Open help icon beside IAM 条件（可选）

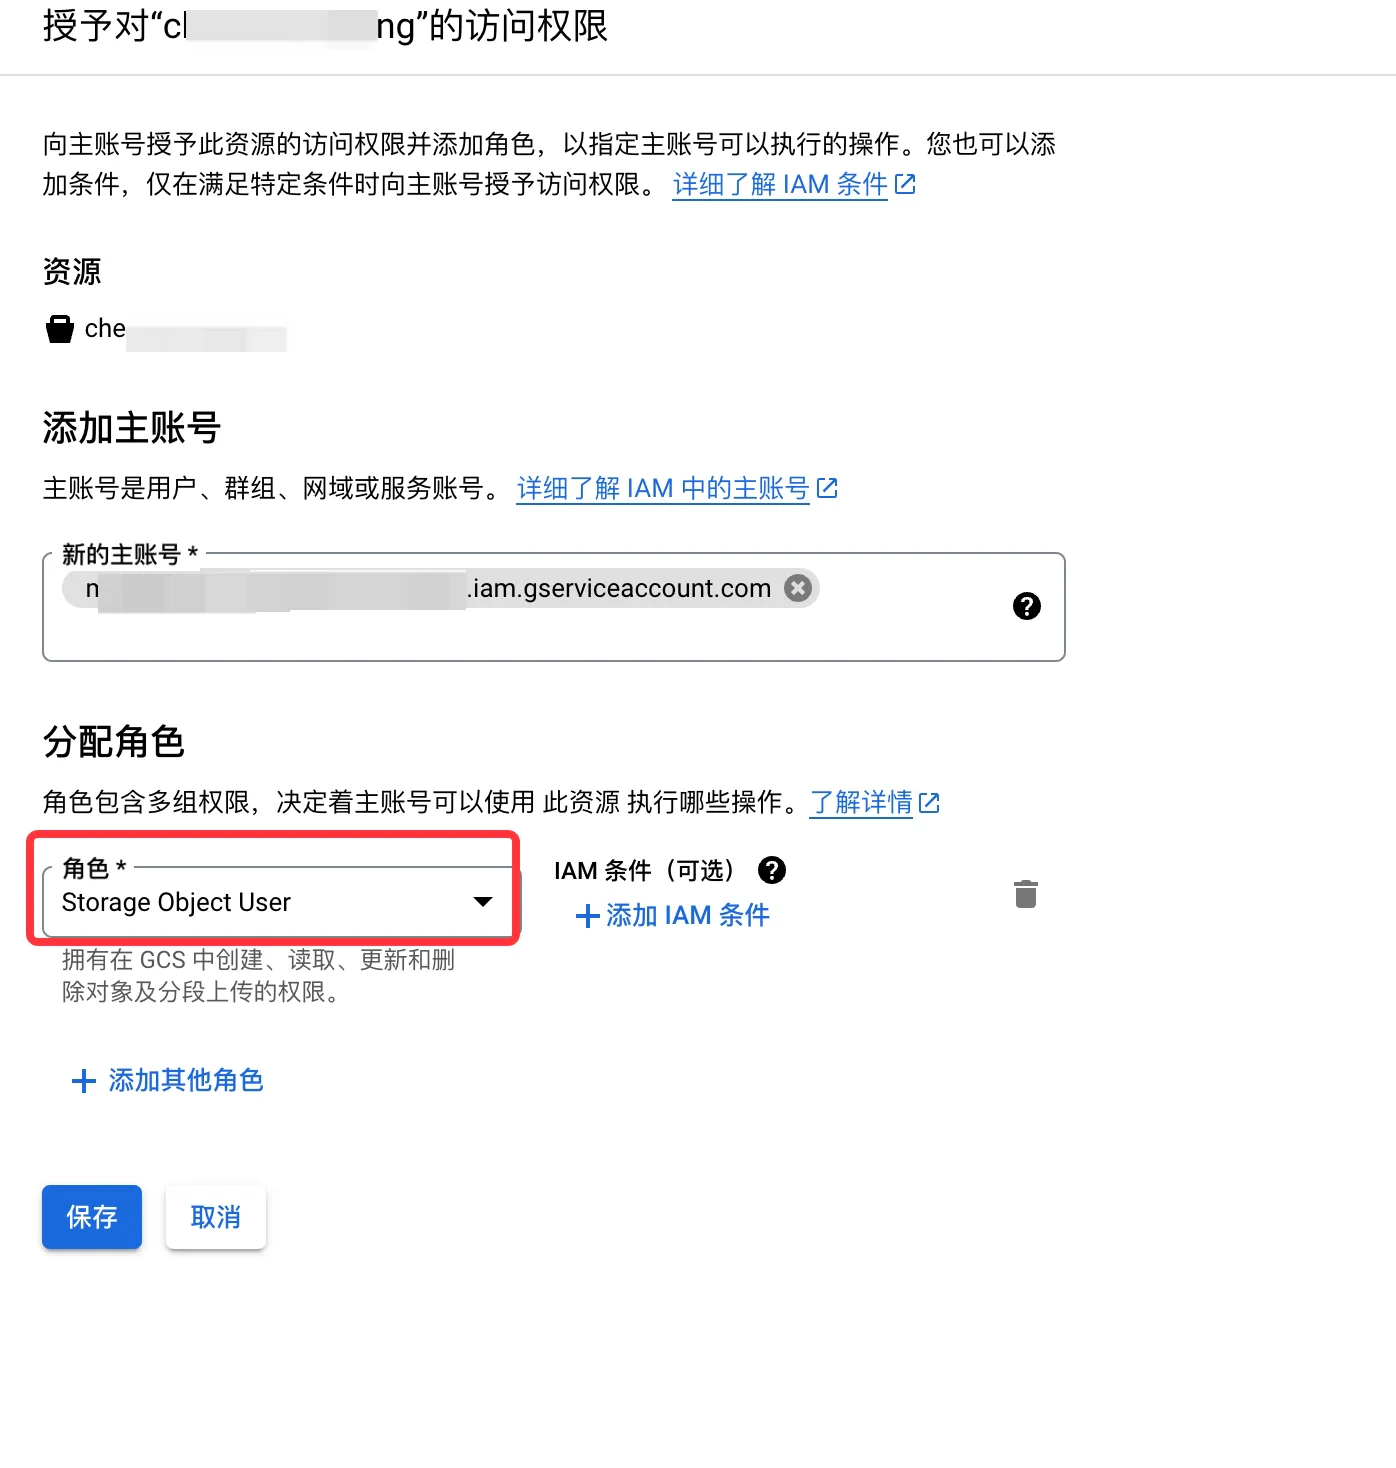[772, 870]
